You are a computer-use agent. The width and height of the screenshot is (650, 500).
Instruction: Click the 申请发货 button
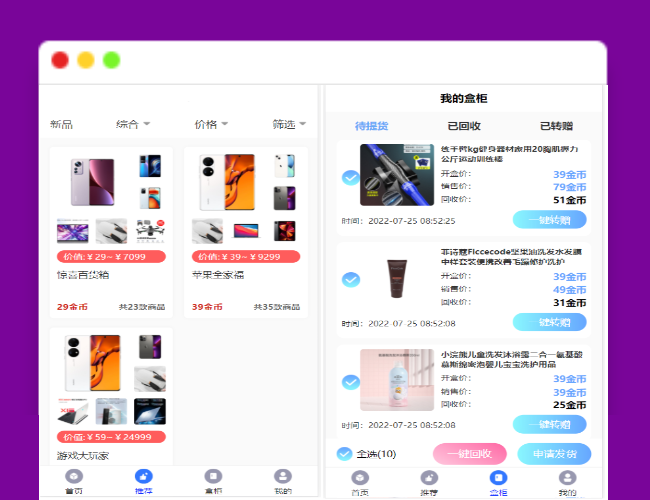(554, 454)
